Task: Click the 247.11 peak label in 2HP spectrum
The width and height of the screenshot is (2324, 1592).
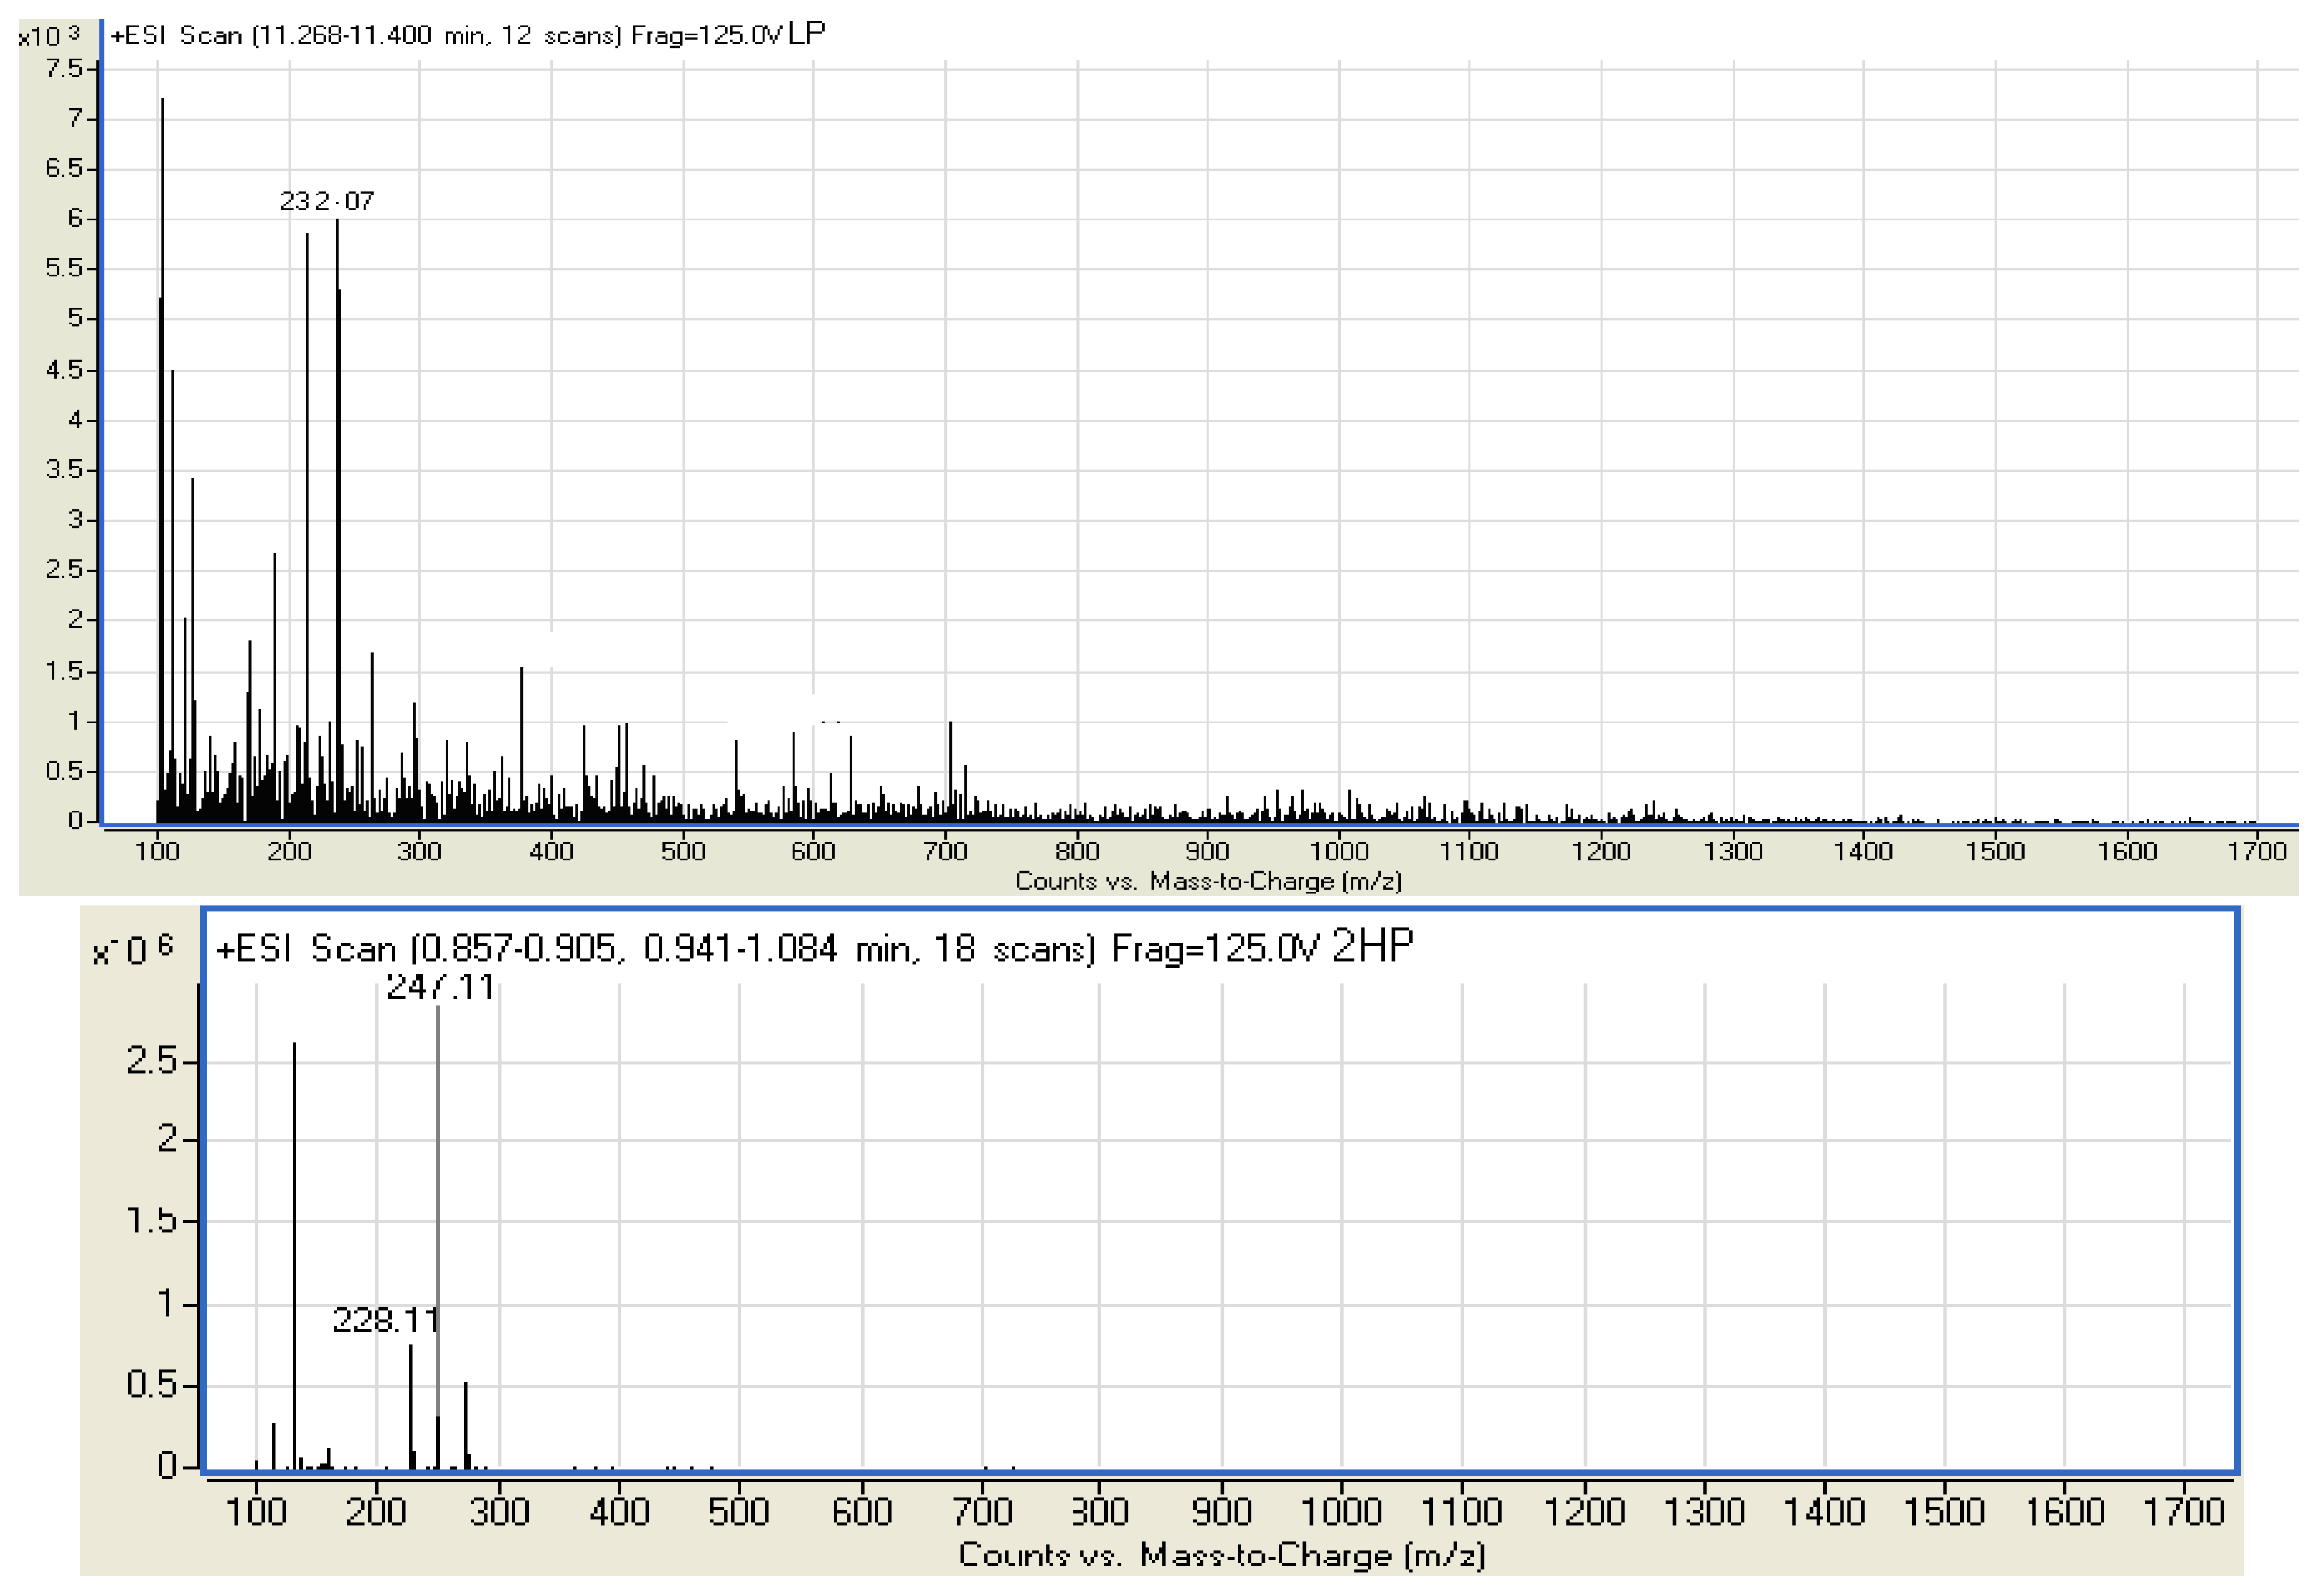Action: (440, 988)
